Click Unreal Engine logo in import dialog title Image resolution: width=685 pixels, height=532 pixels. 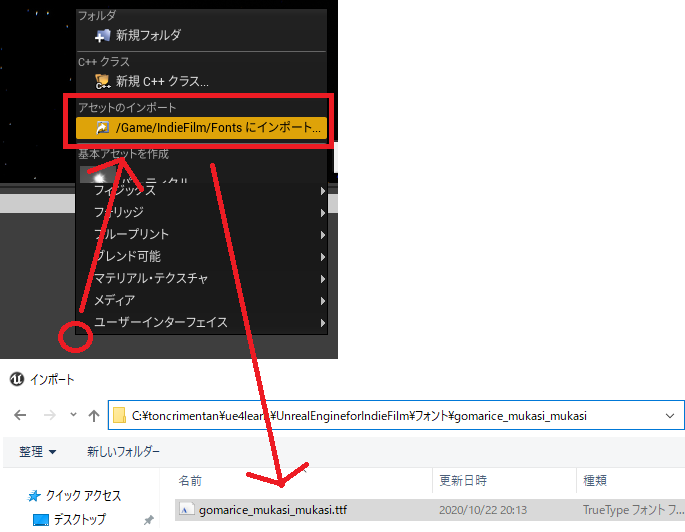pos(17,379)
